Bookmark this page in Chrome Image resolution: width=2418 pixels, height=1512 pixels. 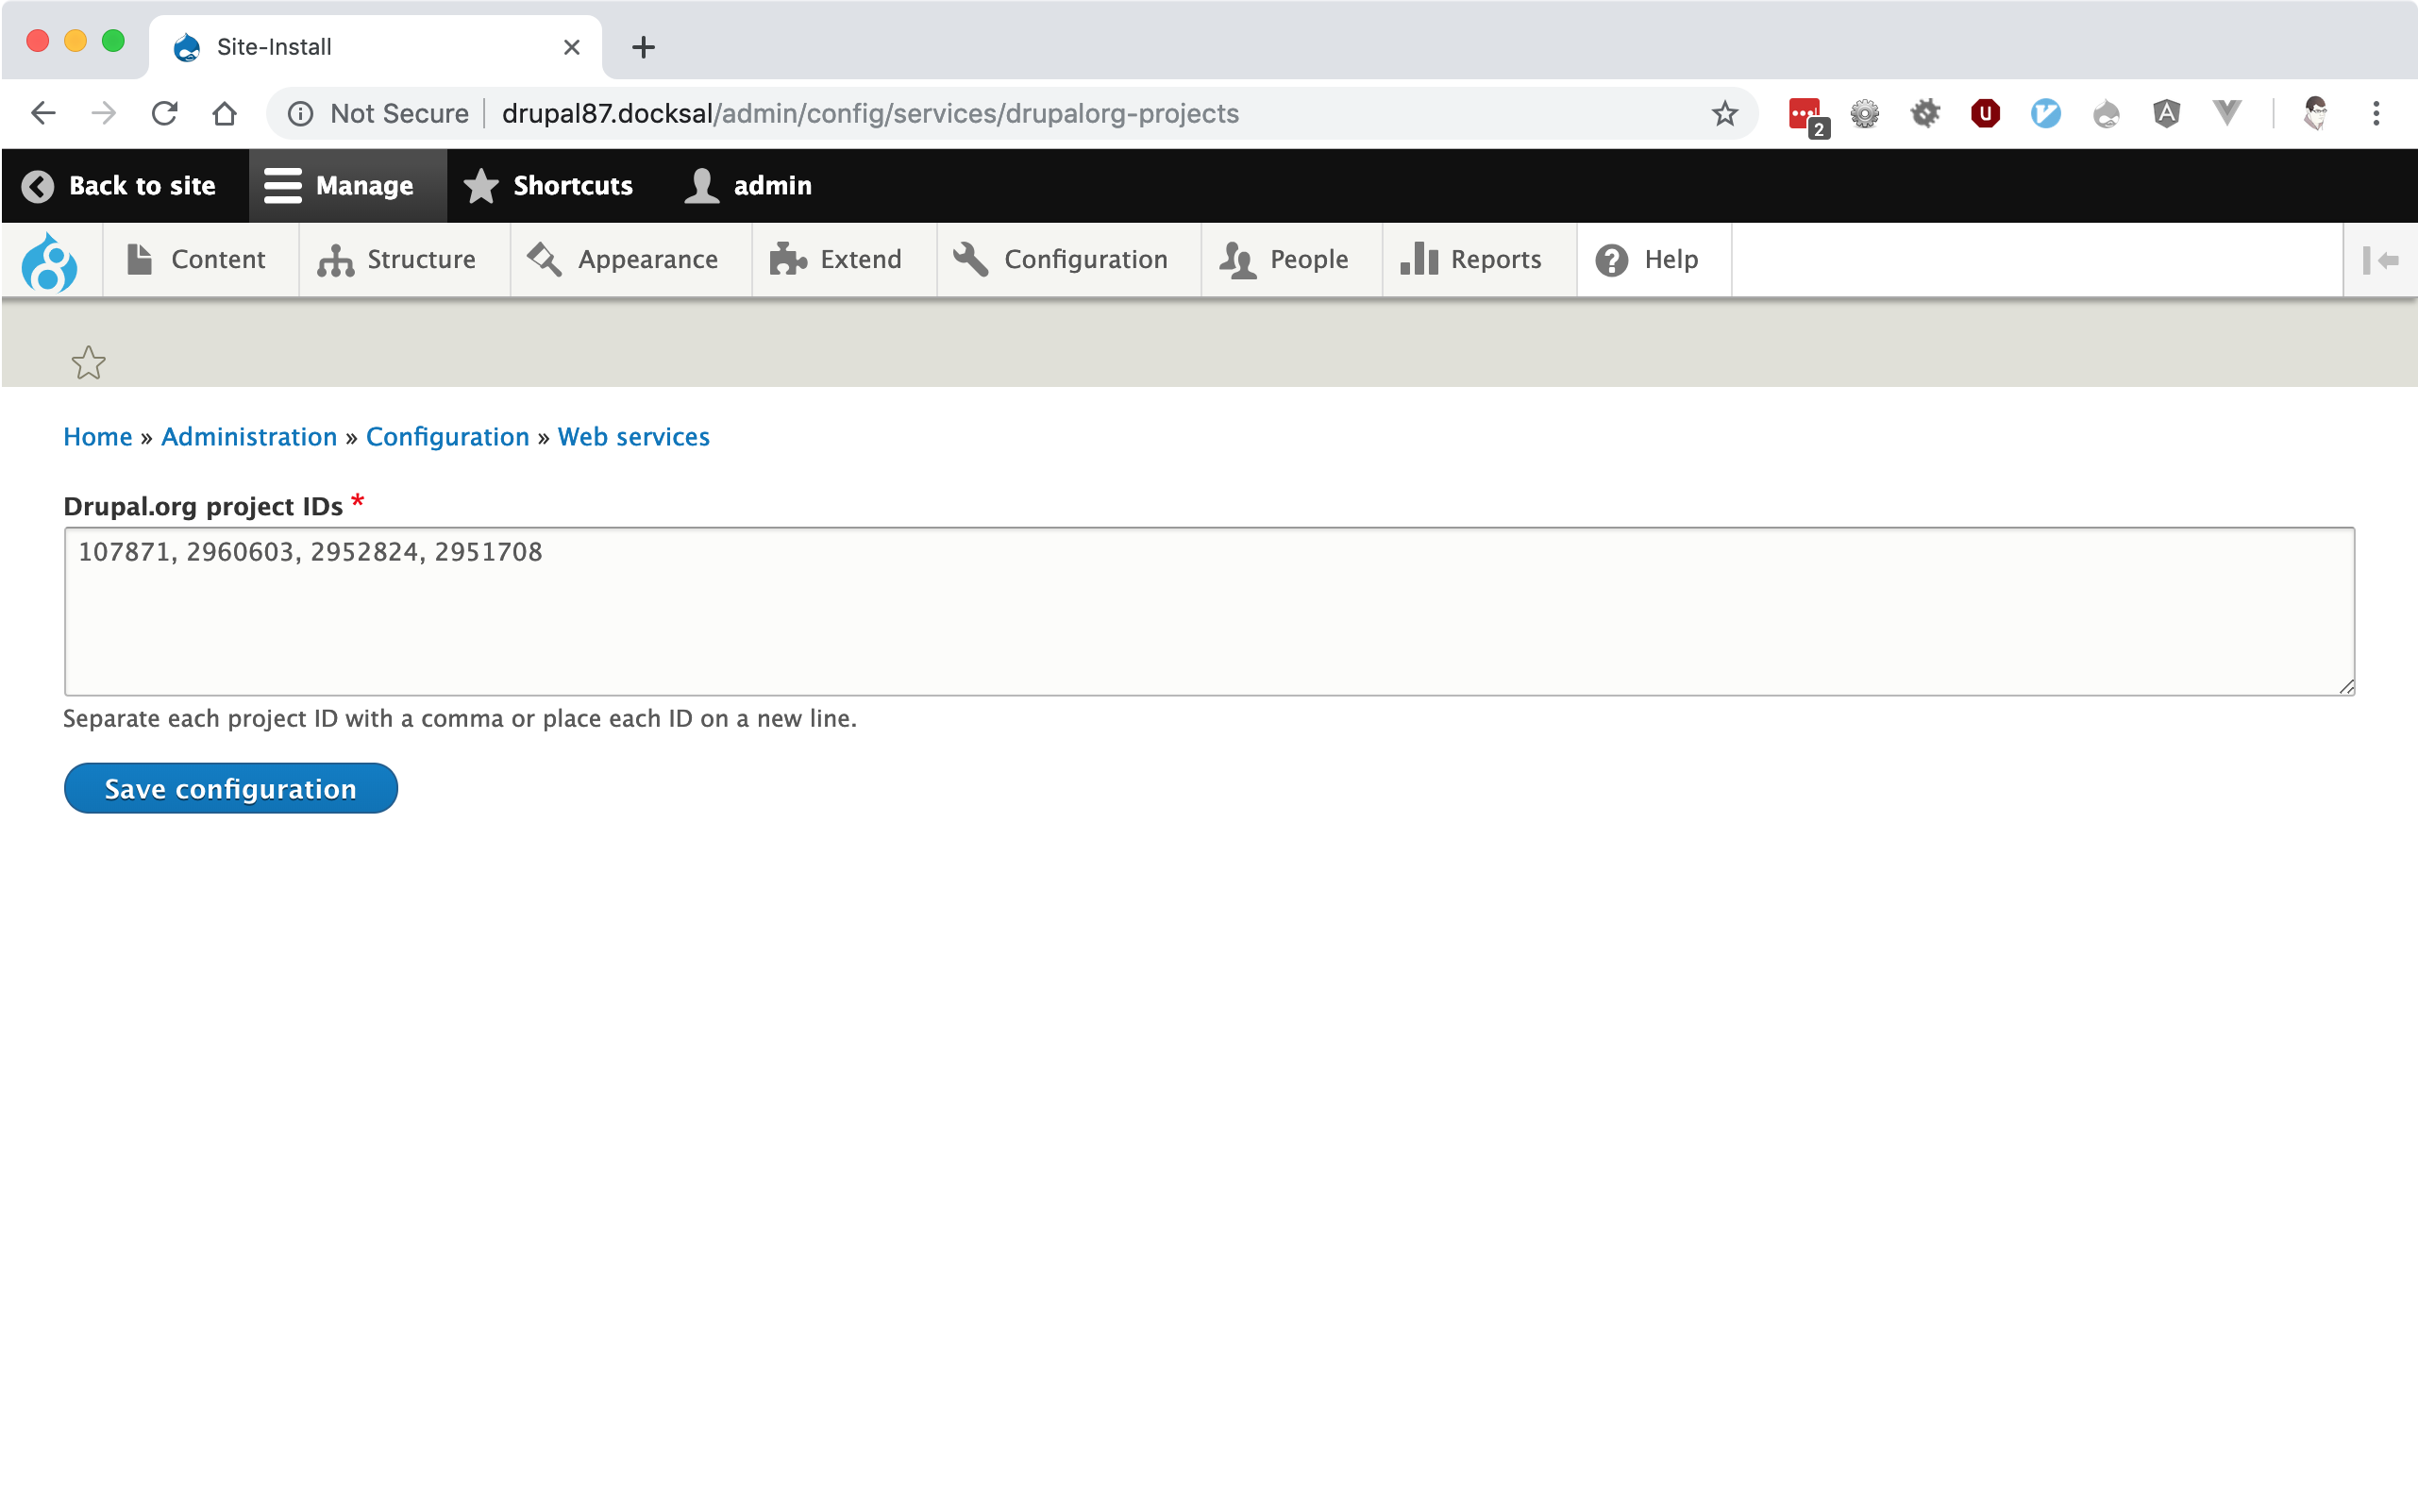click(1724, 114)
